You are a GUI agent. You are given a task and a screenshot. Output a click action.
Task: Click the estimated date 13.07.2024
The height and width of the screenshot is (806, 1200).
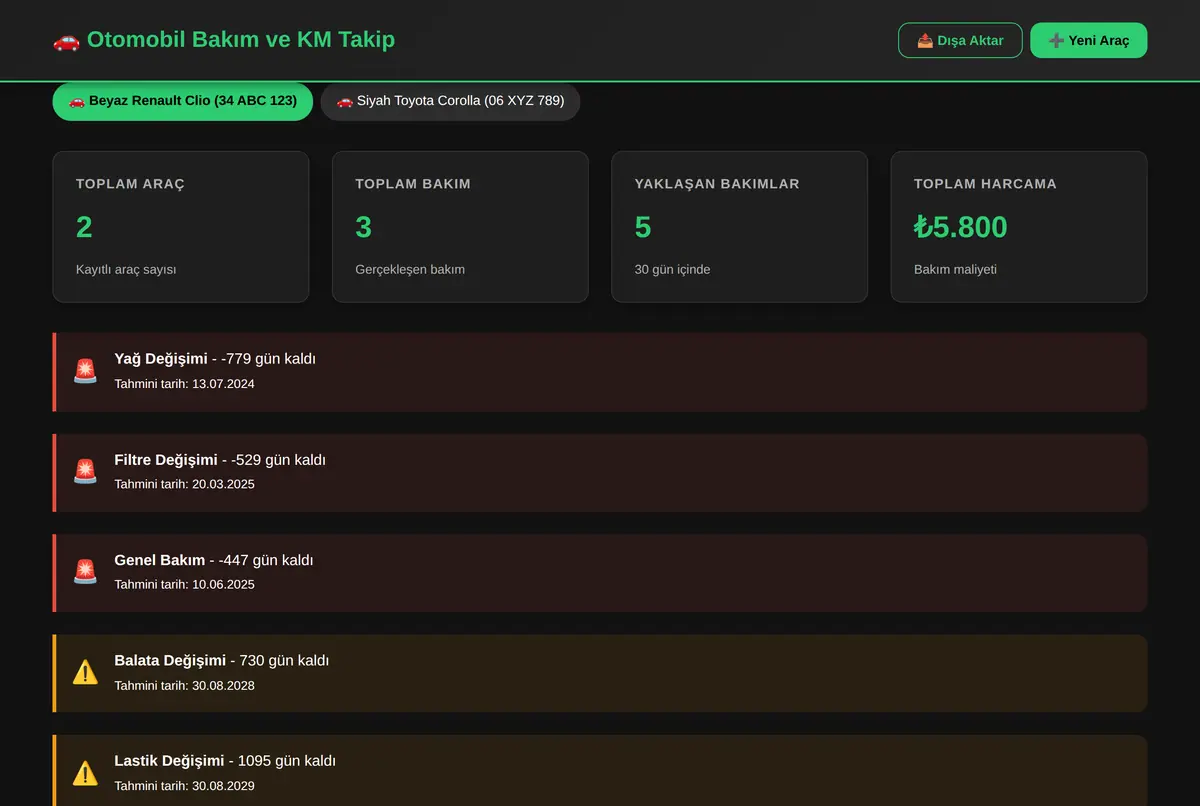pyautogui.click(x=223, y=384)
